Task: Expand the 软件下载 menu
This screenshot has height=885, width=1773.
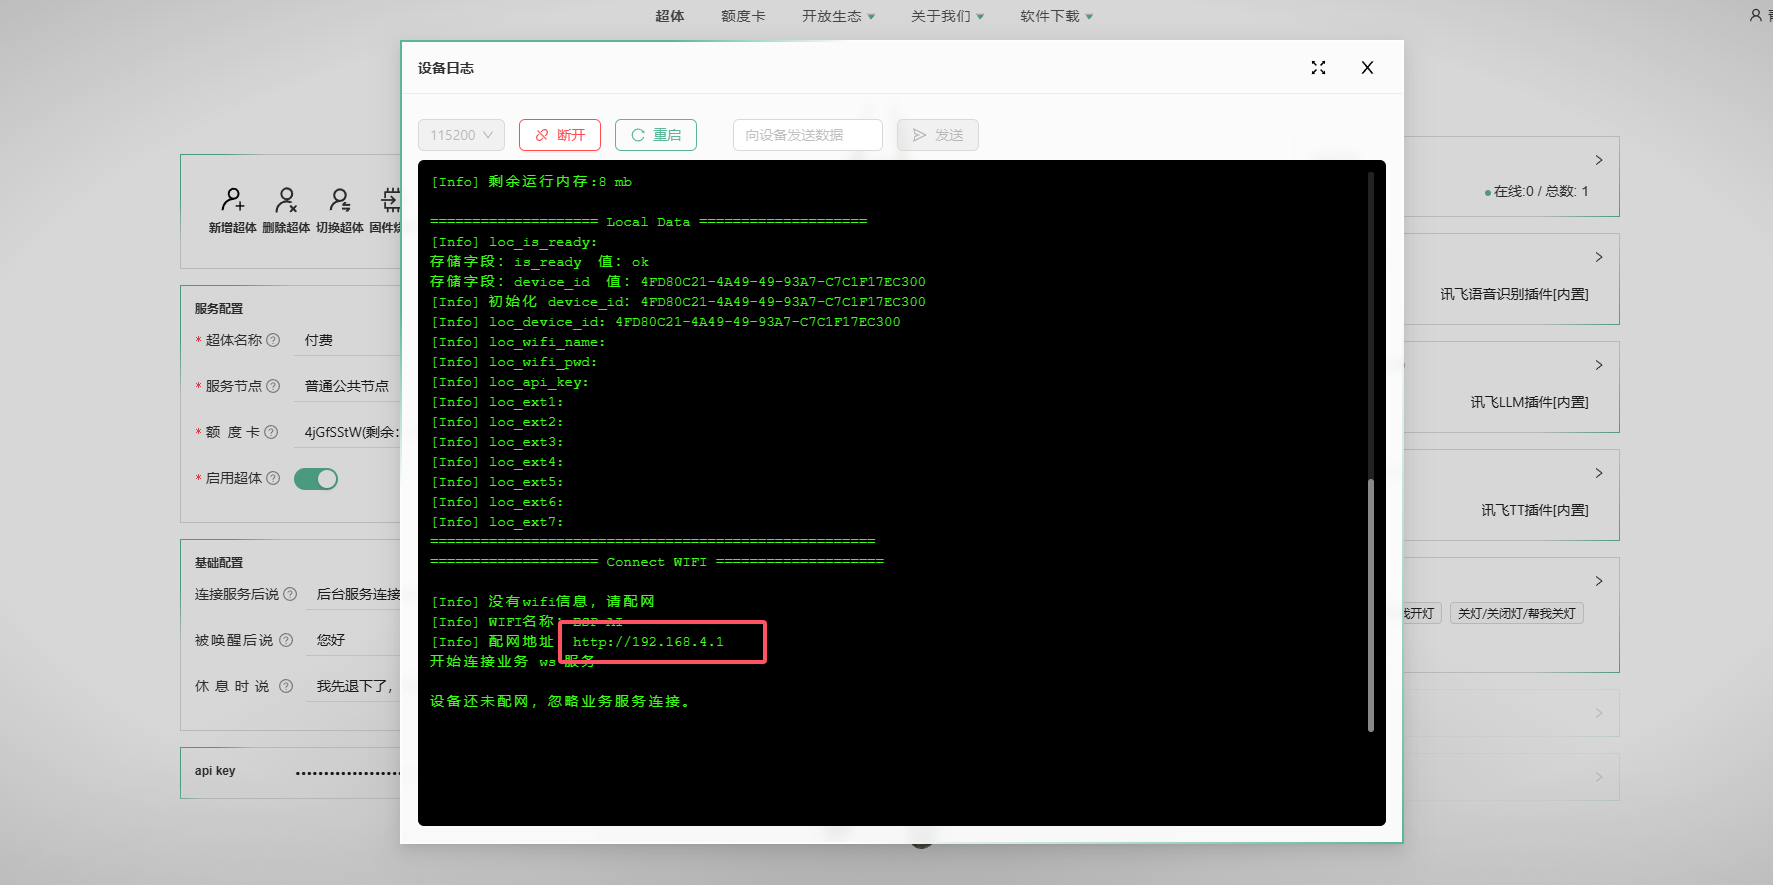Action: tap(1056, 16)
